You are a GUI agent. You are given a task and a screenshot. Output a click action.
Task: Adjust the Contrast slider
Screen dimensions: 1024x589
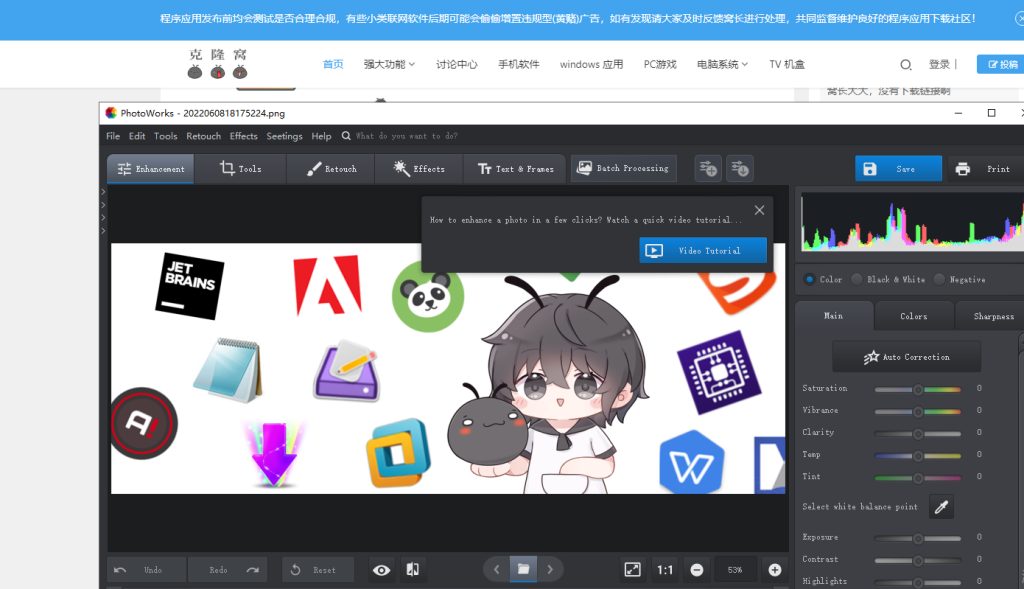(918, 560)
